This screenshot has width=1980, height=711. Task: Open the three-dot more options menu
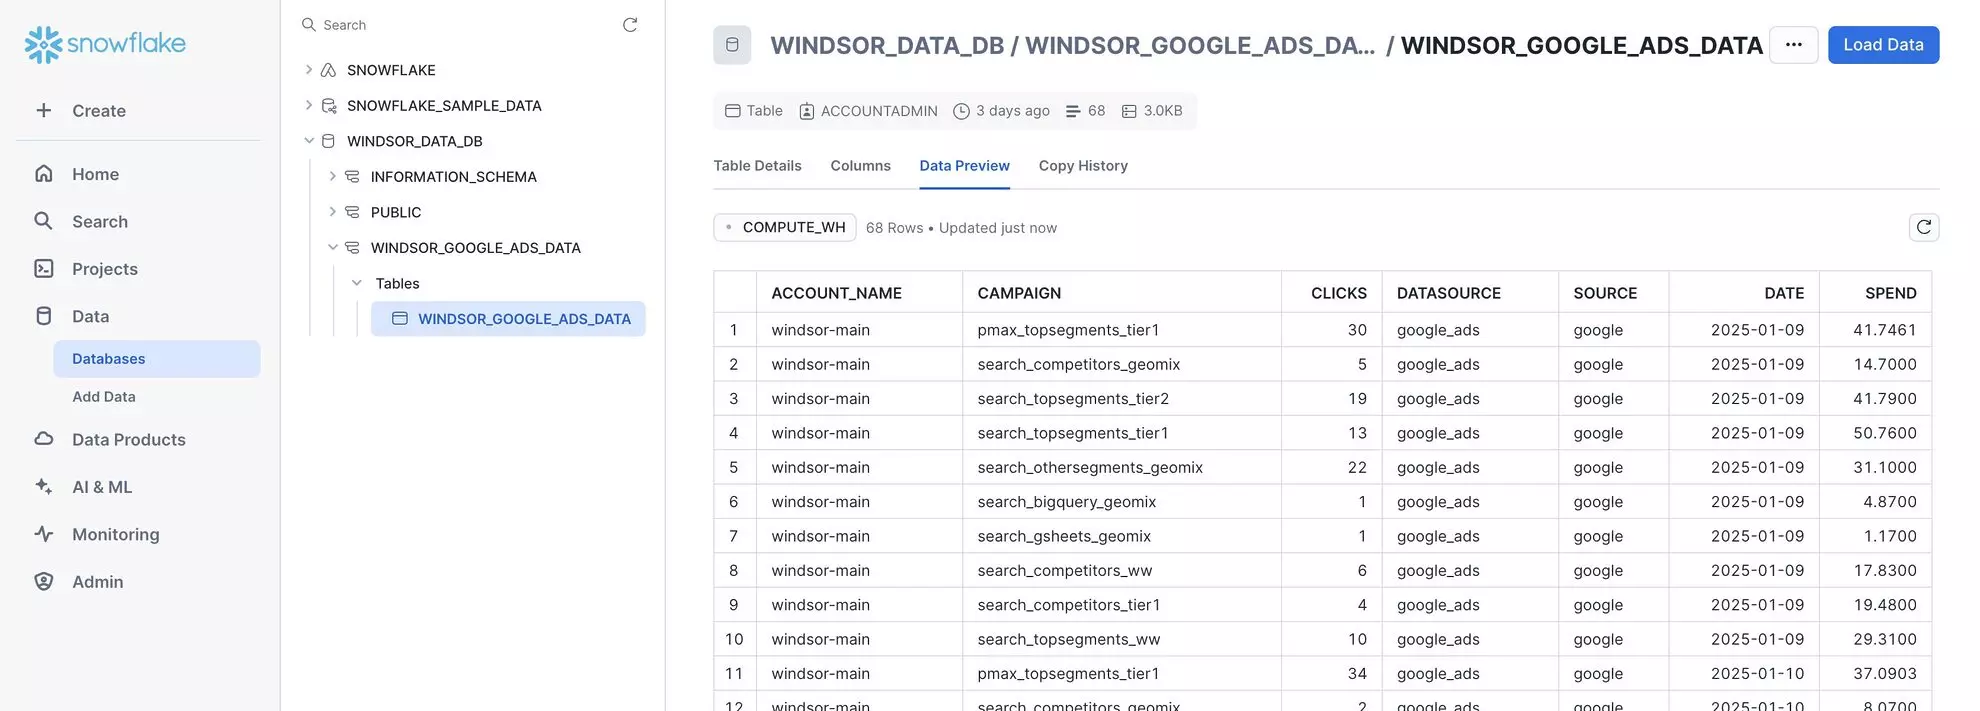tap(1794, 45)
